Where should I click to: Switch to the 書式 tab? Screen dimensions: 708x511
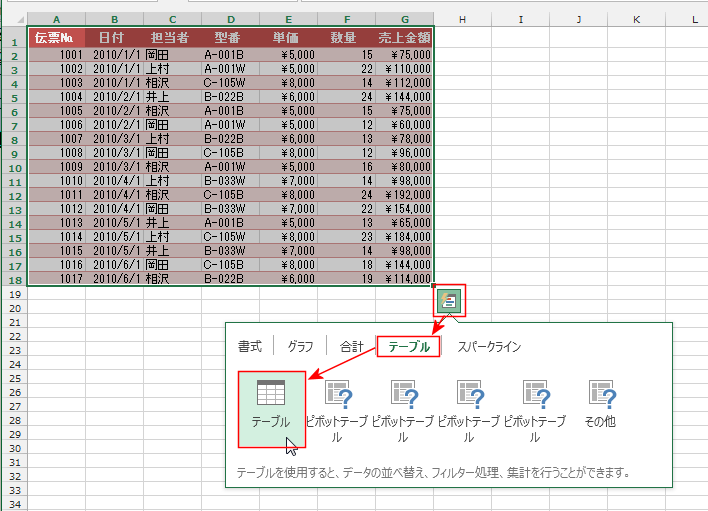point(250,347)
